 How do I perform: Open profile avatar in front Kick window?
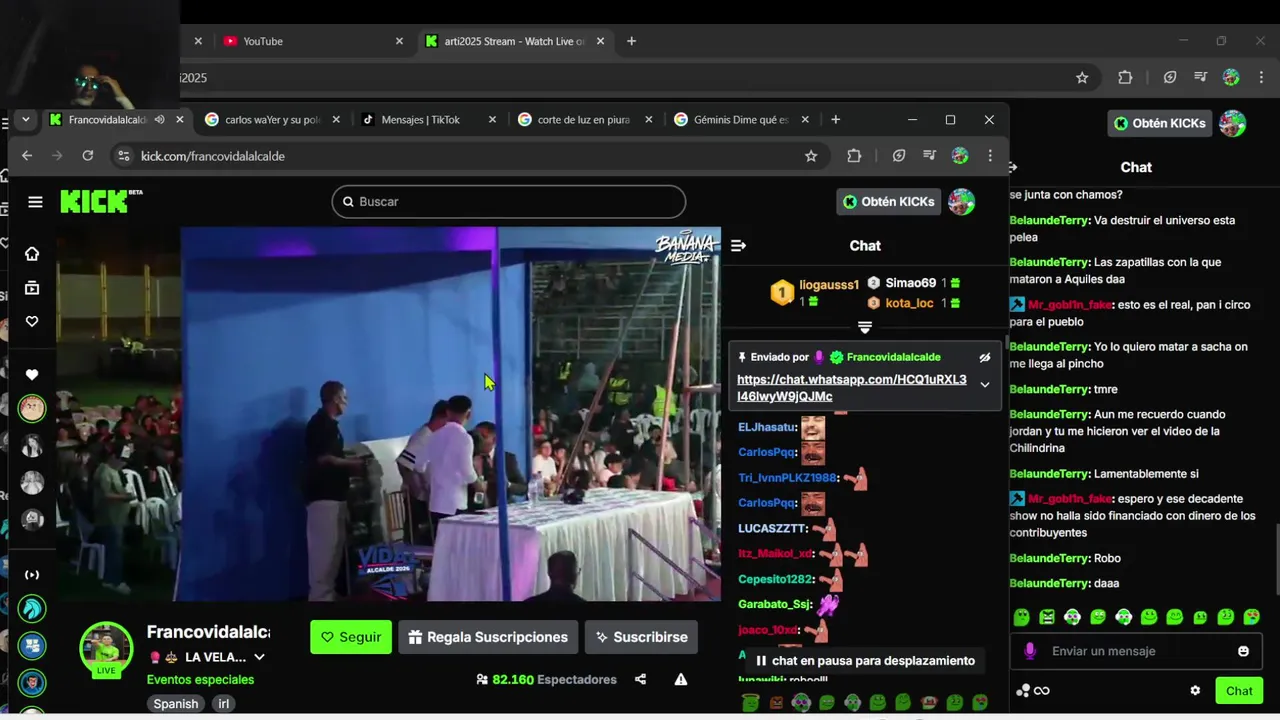pyautogui.click(x=961, y=202)
